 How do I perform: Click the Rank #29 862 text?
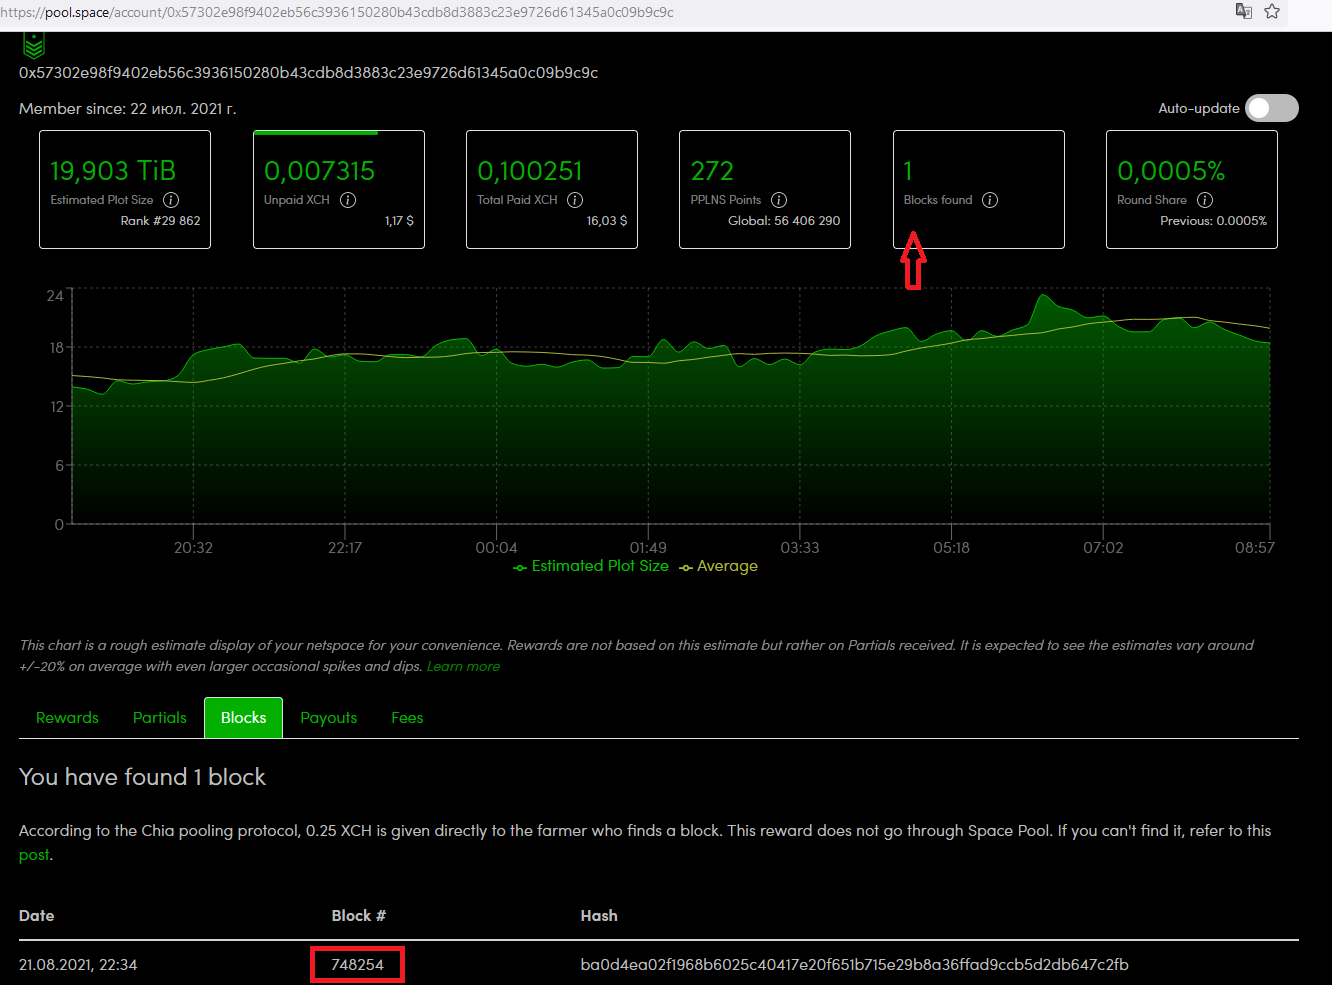[x=161, y=221]
